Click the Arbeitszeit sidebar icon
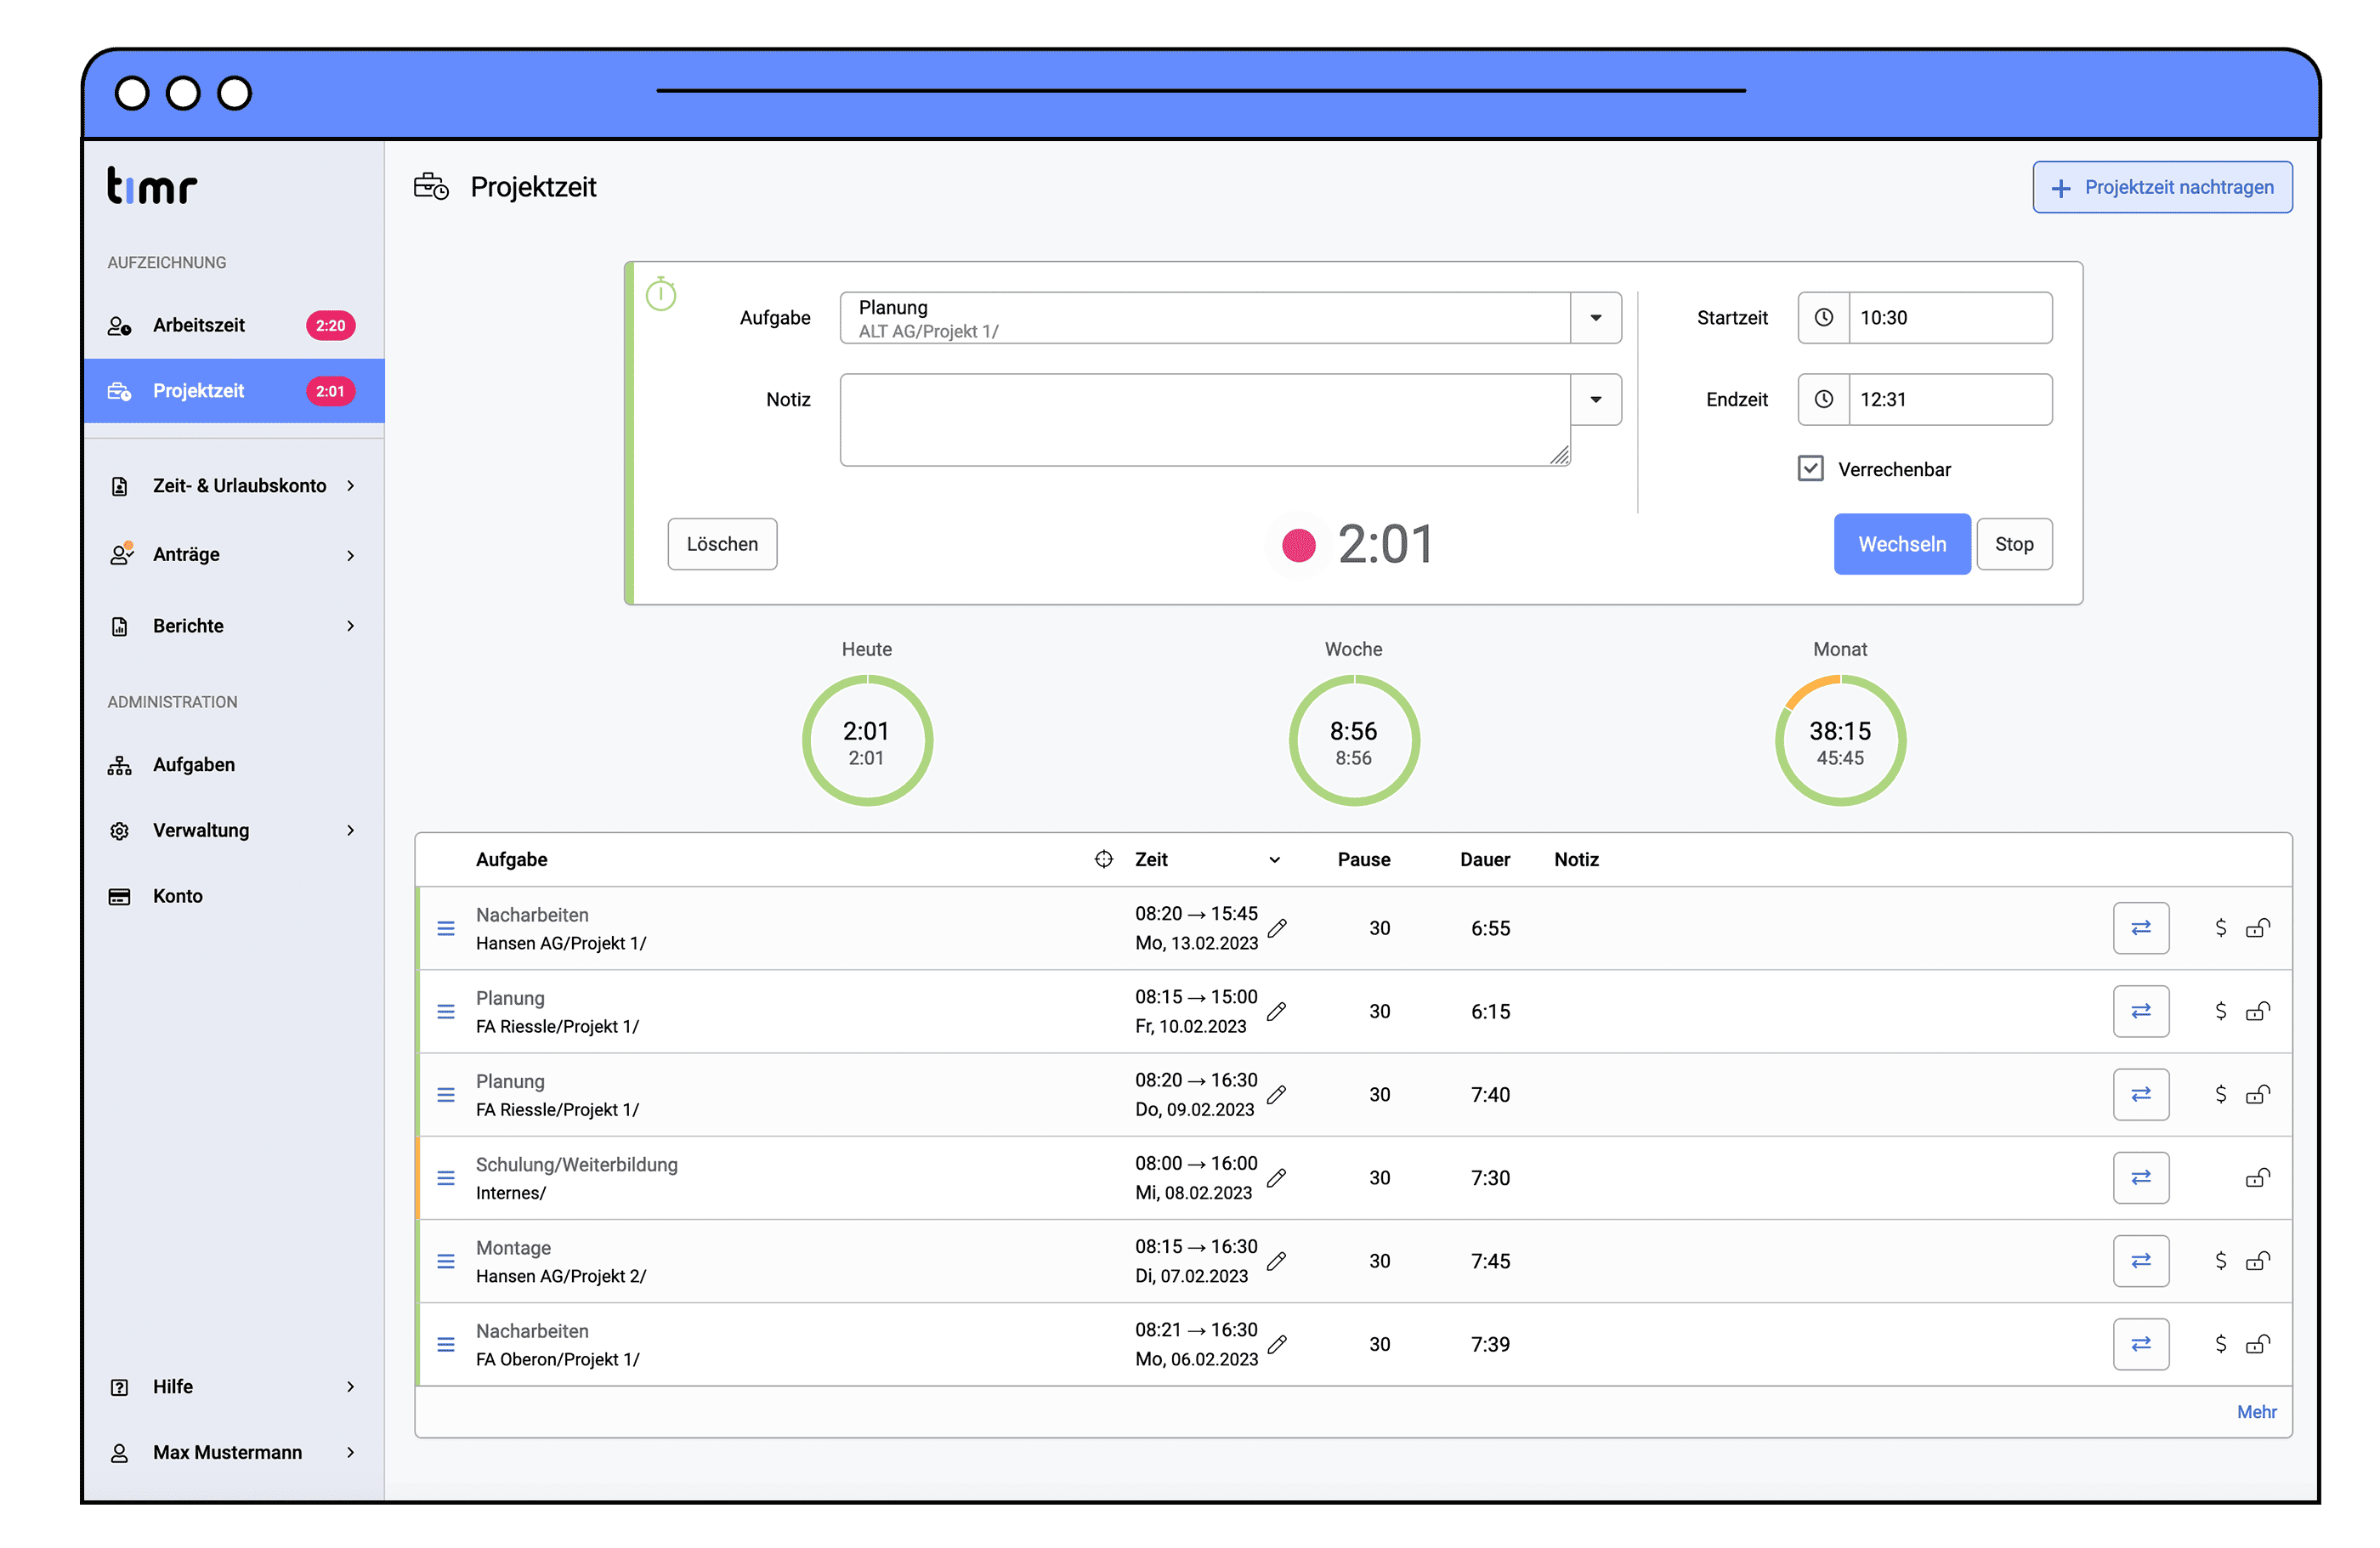The height and width of the screenshot is (1548, 2380). click(120, 325)
